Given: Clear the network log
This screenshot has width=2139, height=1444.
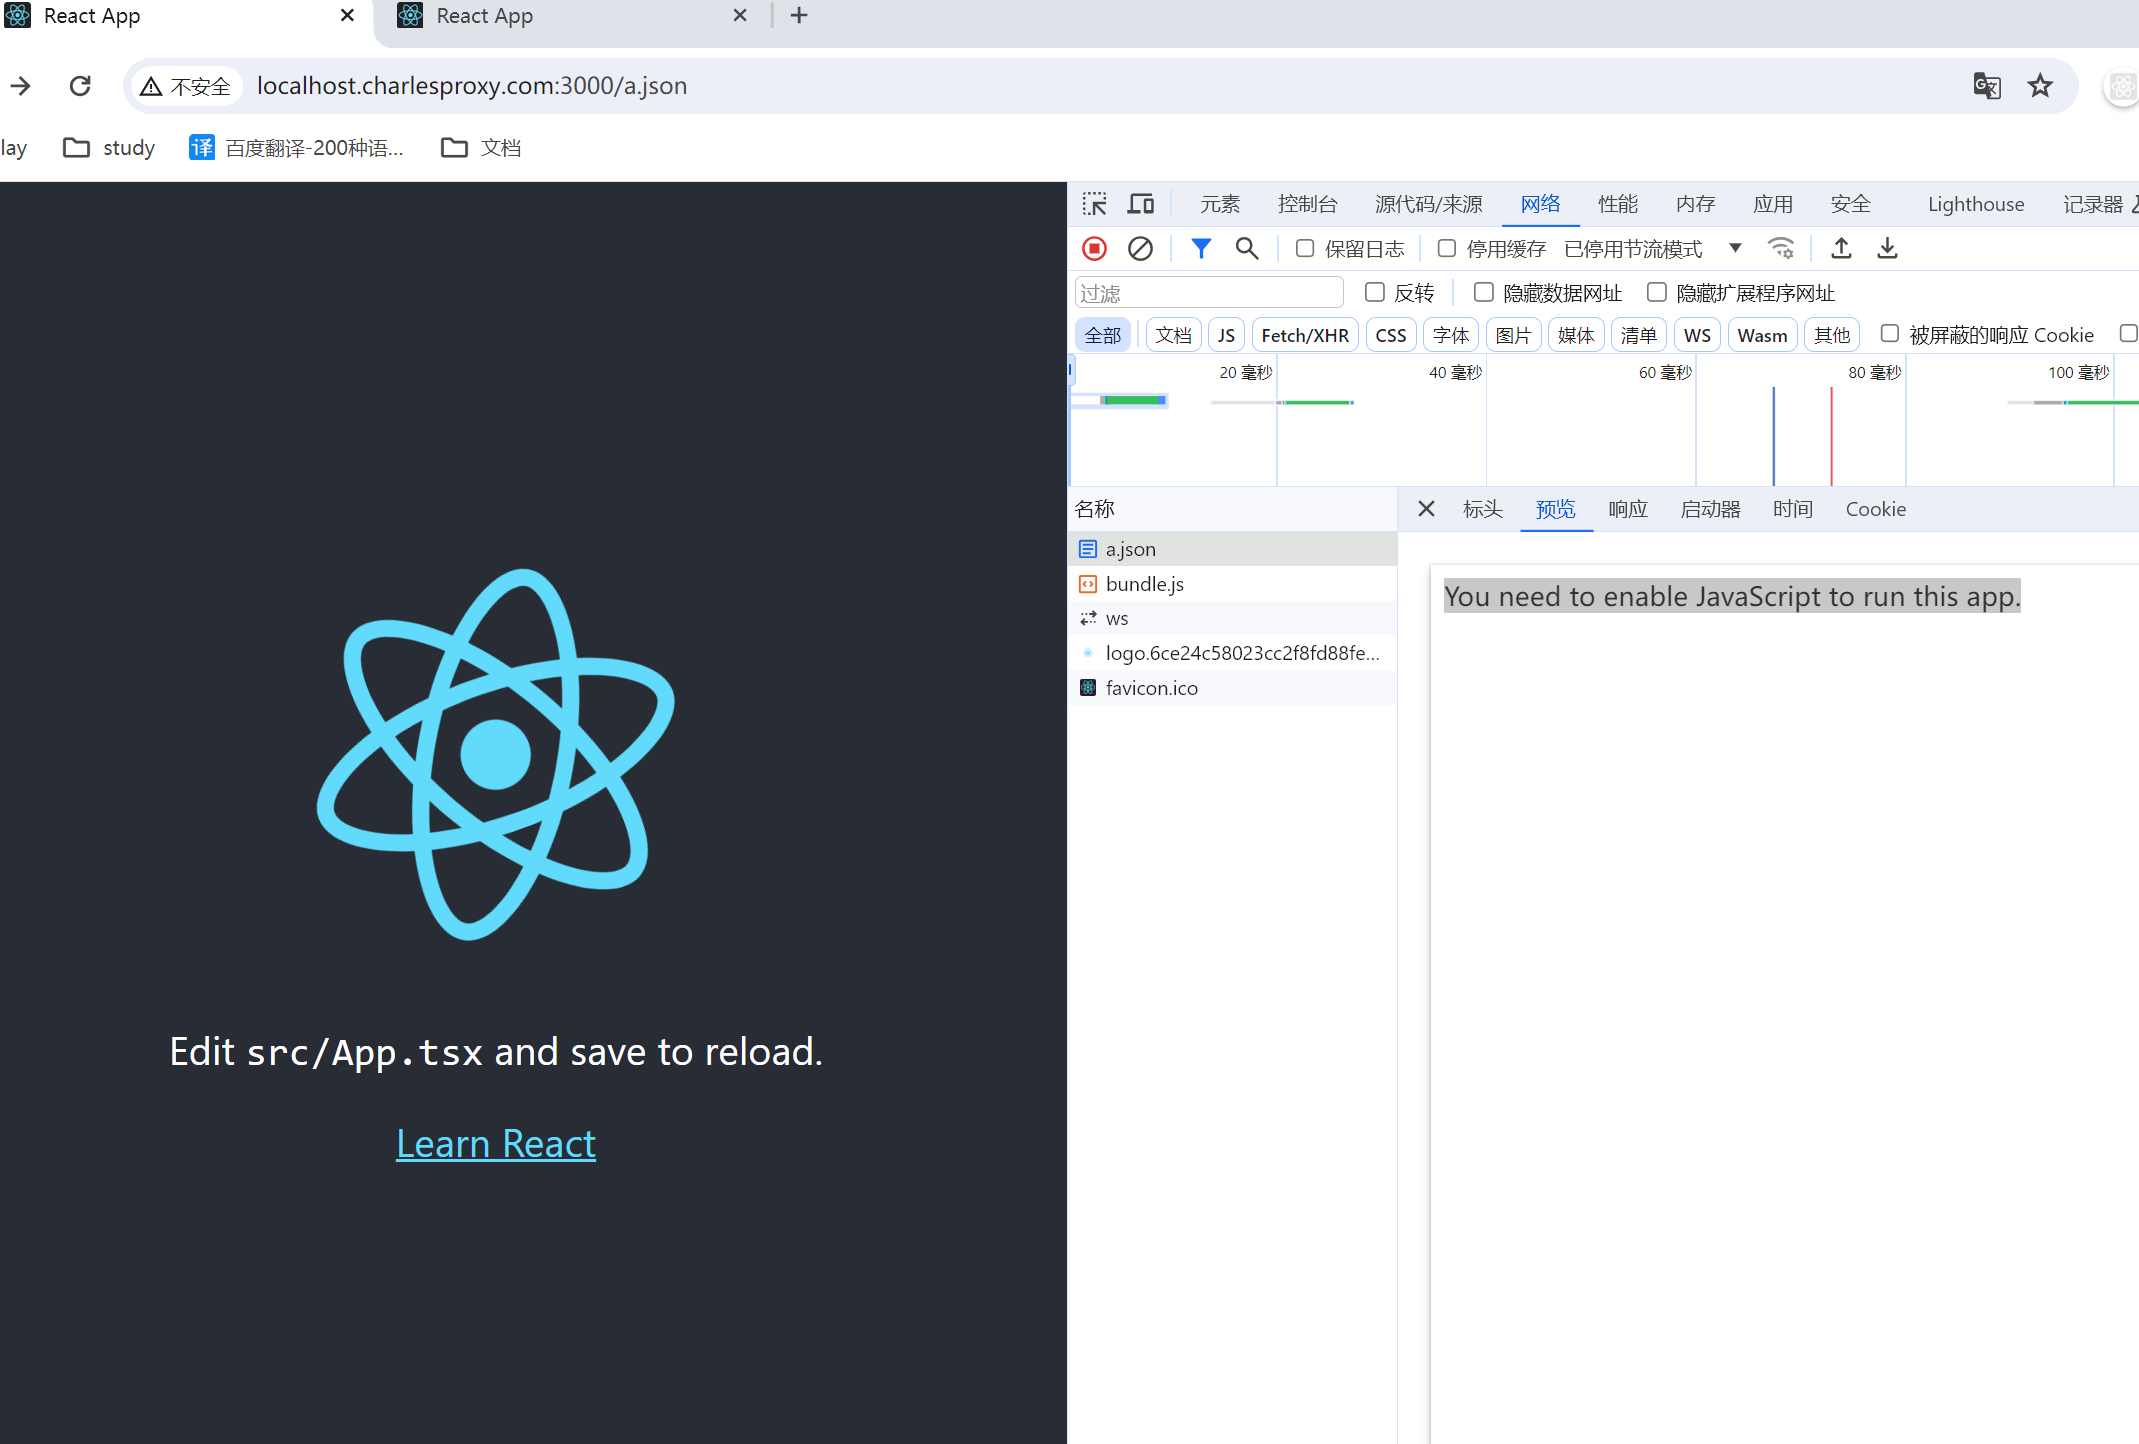Looking at the screenshot, I should point(1140,248).
